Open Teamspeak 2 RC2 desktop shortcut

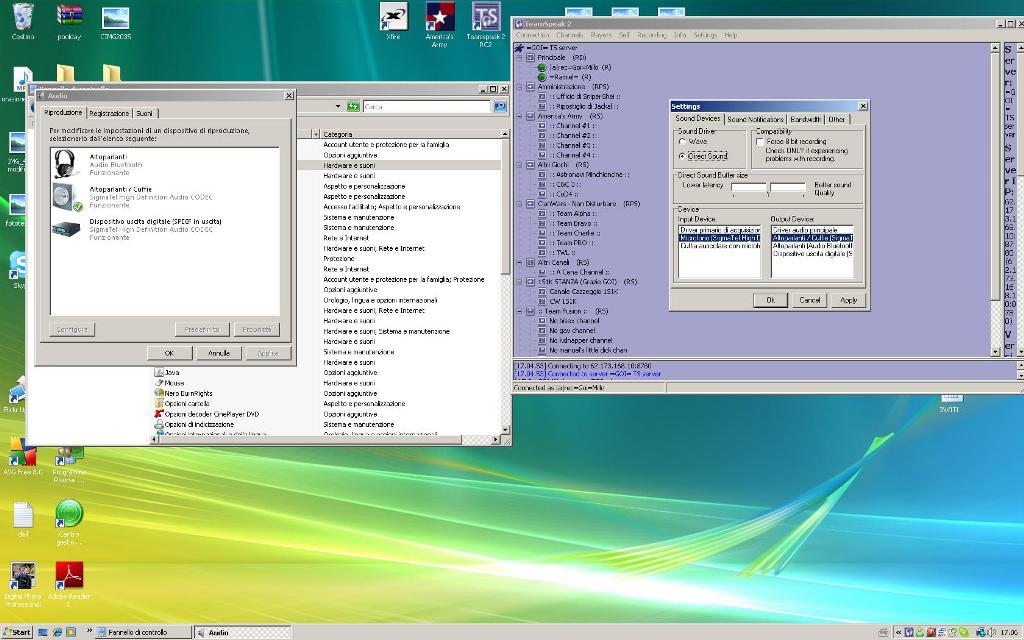[x=485, y=17]
